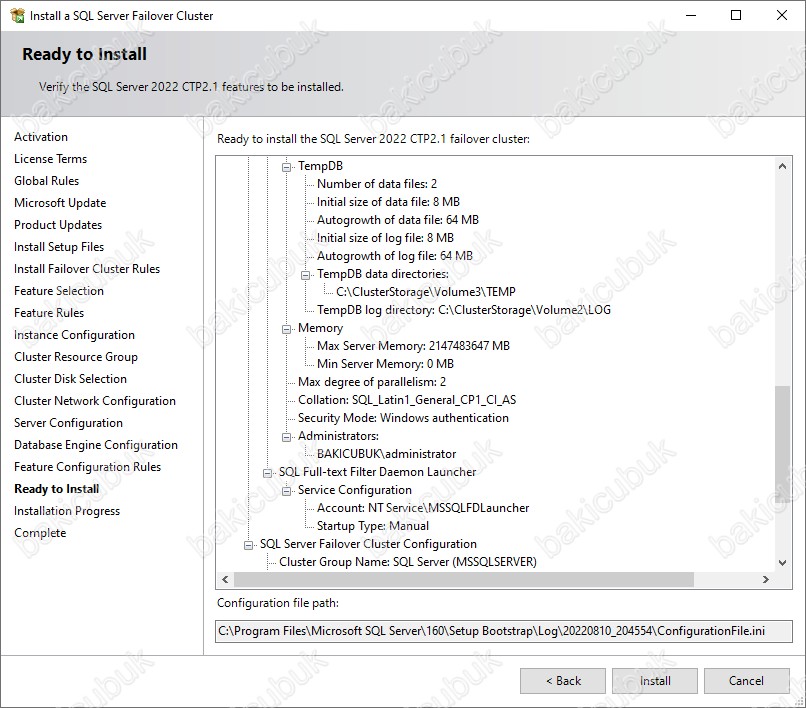
Task: Select the Complete step
Action: [40, 533]
